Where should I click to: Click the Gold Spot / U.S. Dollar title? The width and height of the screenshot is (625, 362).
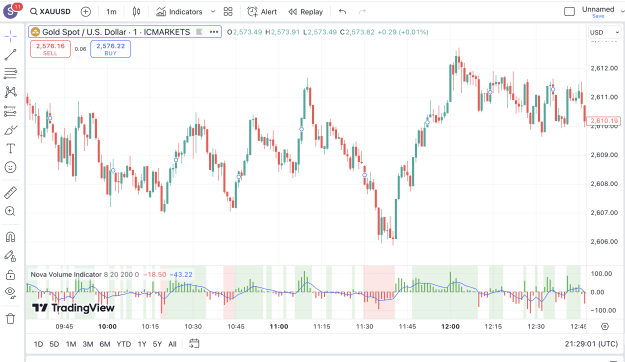click(116, 32)
